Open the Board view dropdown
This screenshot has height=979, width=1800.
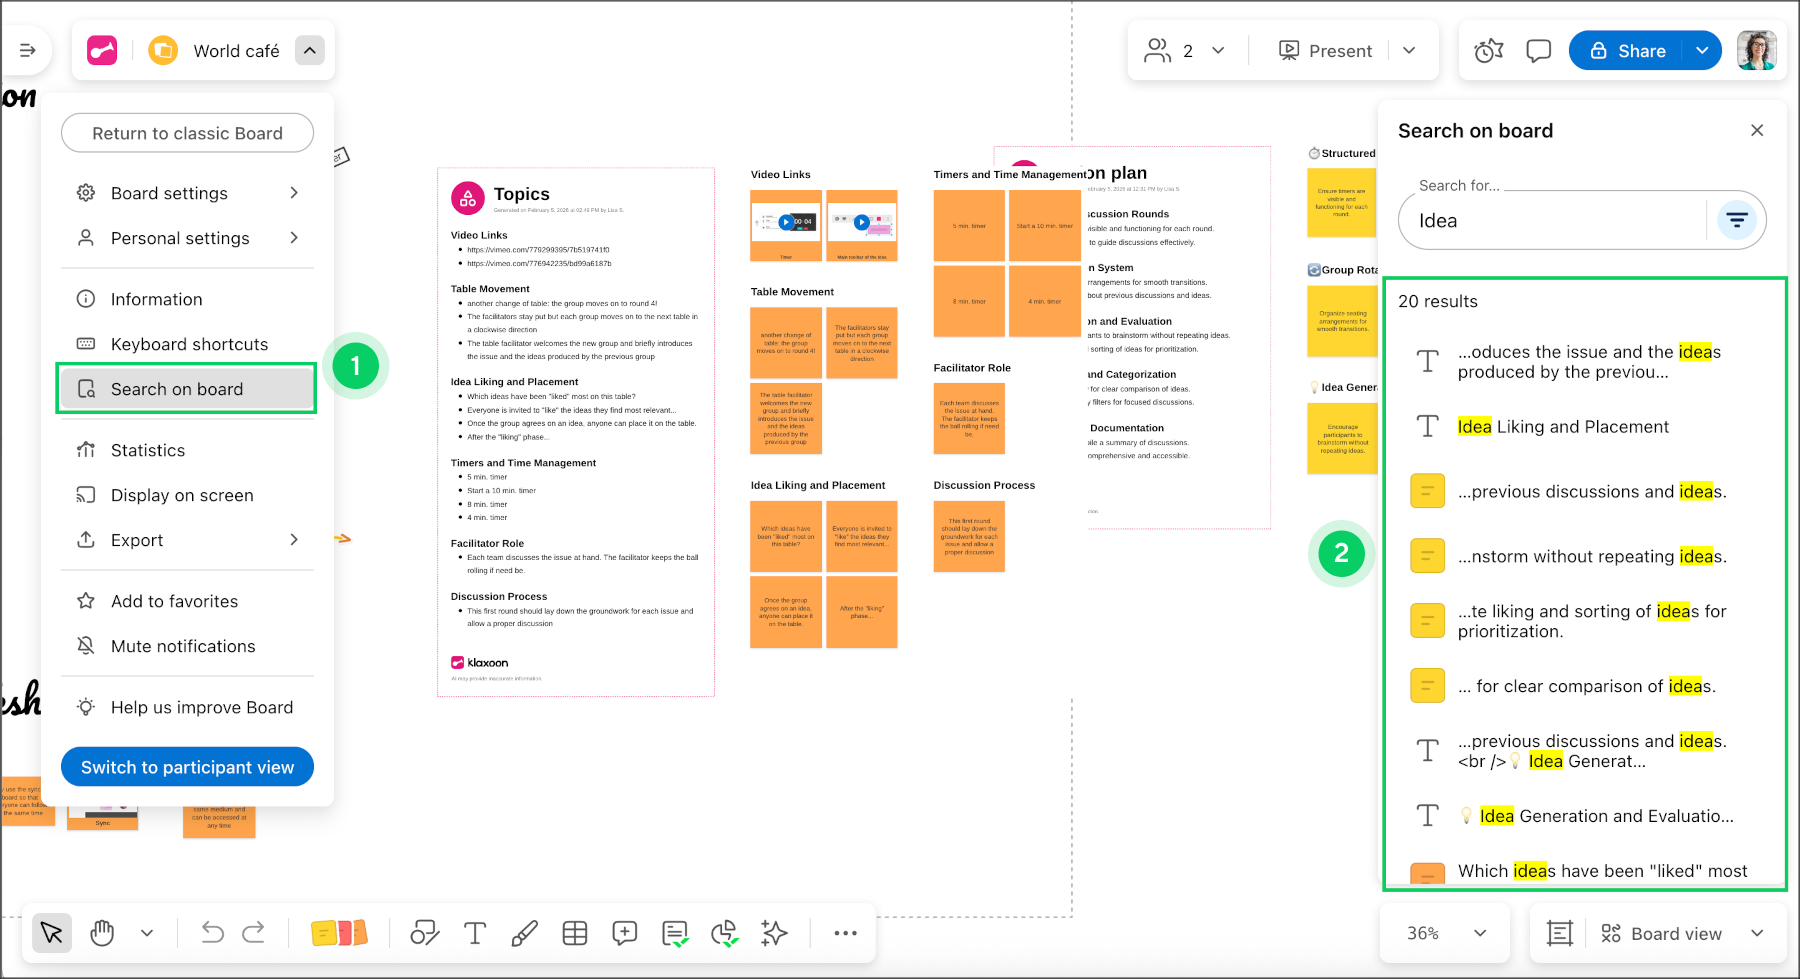tap(1680, 933)
